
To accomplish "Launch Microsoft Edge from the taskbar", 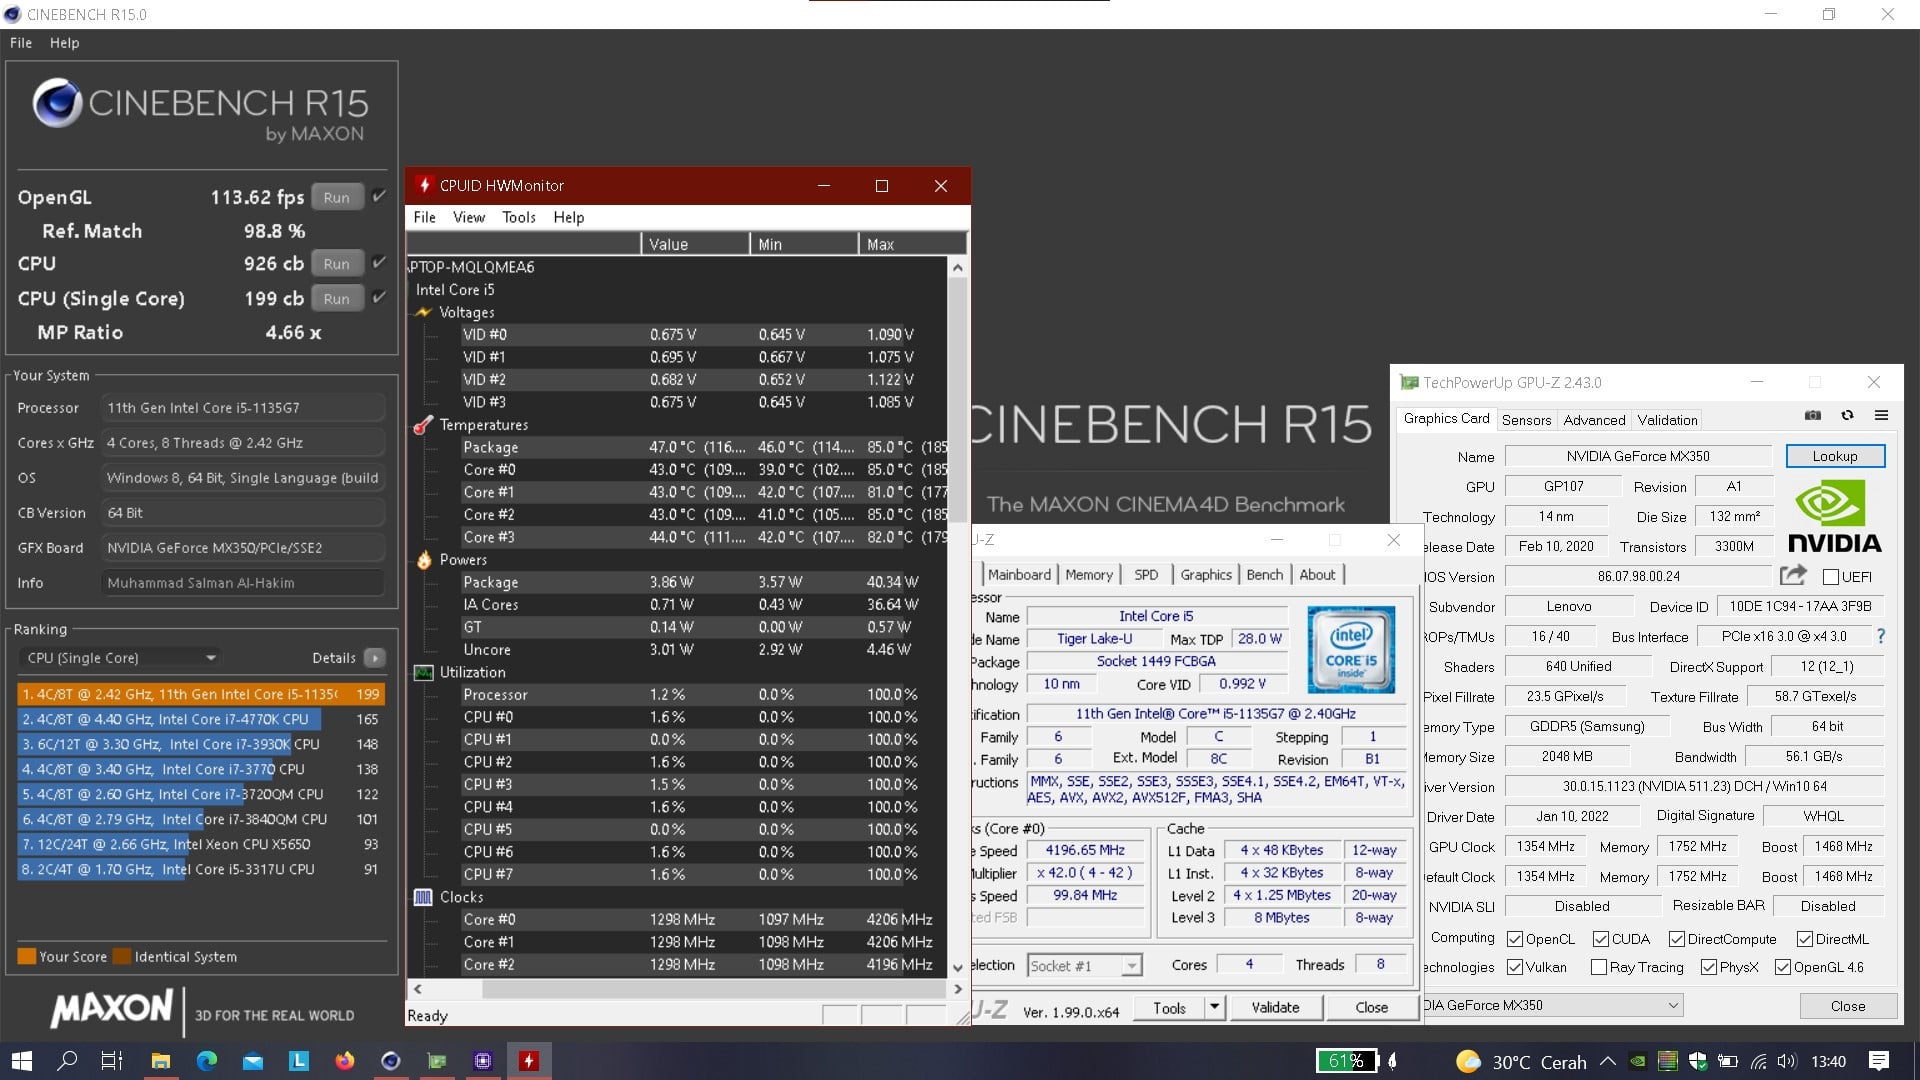I will [x=207, y=1061].
